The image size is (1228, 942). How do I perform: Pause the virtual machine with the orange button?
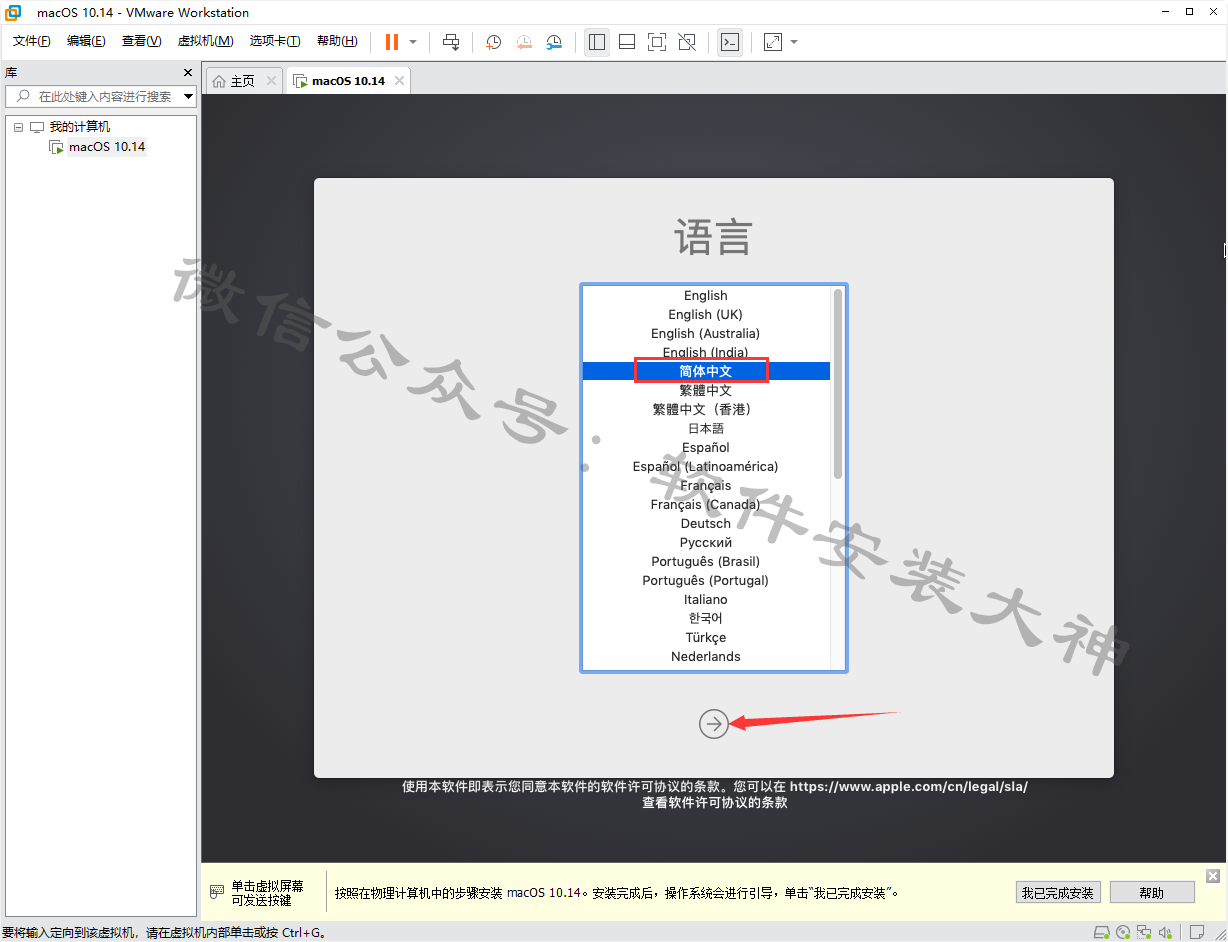pyautogui.click(x=392, y=42)
